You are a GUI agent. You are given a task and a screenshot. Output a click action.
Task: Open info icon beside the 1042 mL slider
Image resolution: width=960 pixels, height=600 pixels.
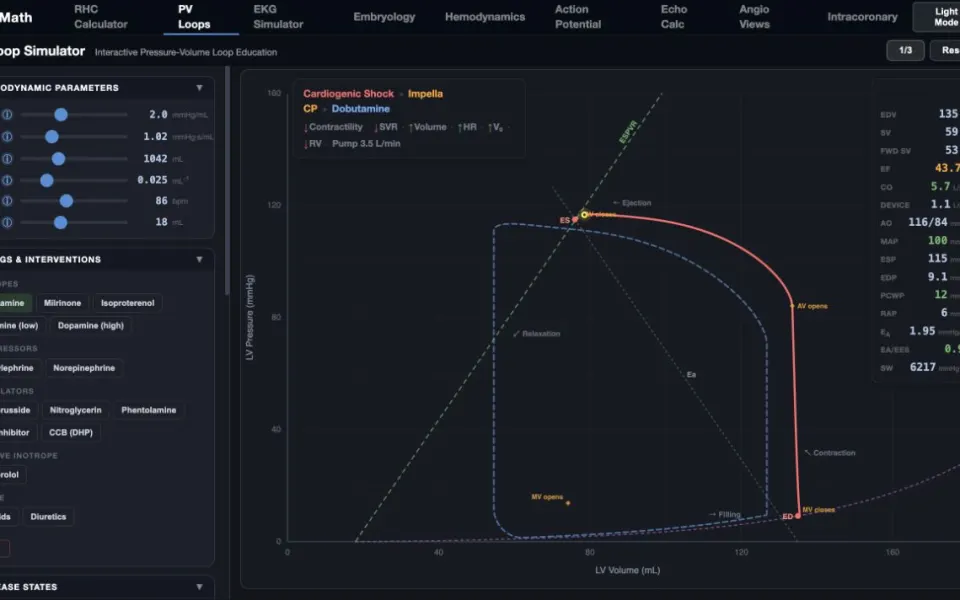(x=7, y=159)
